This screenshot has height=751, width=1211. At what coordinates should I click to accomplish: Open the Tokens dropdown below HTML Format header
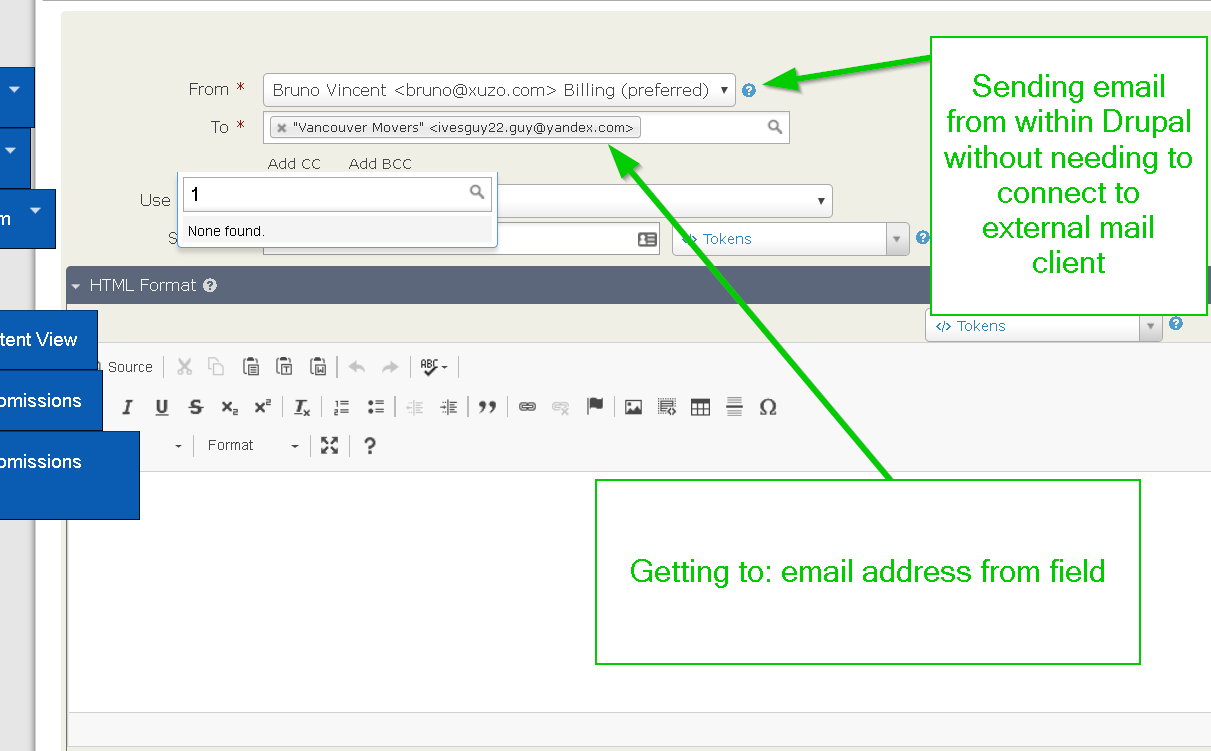(x=1043, y=326)
